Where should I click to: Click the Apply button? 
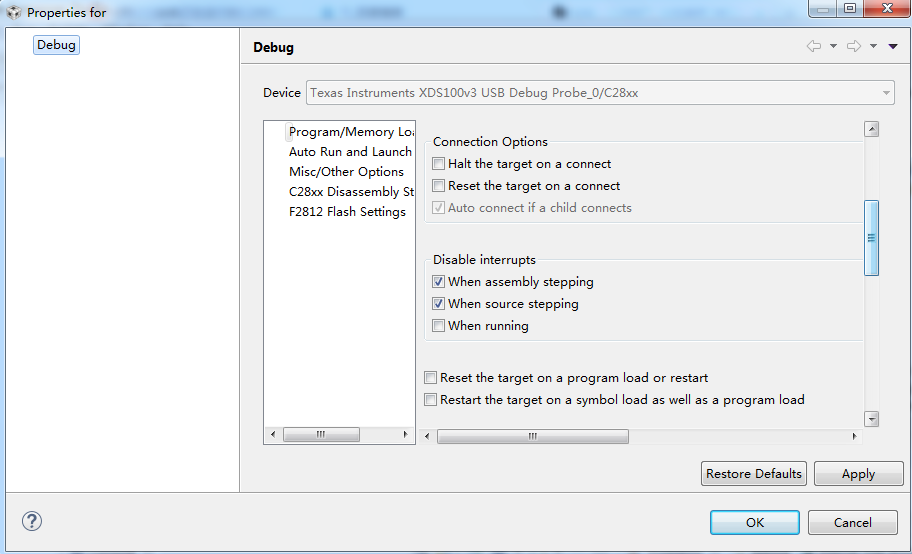(858, 474)
